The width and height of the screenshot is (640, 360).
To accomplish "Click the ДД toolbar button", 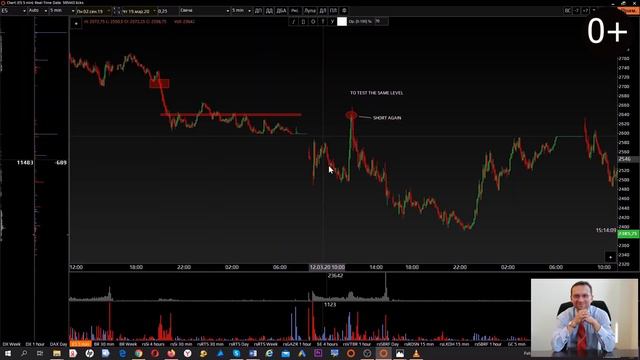I will pyautogui.click(x=269, y=11).
